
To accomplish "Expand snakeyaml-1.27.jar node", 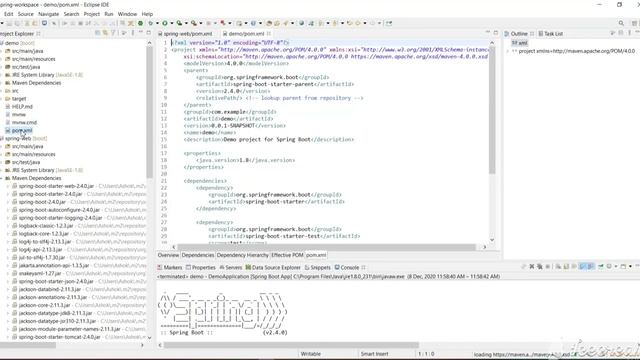I will click(x=8, y=273).
